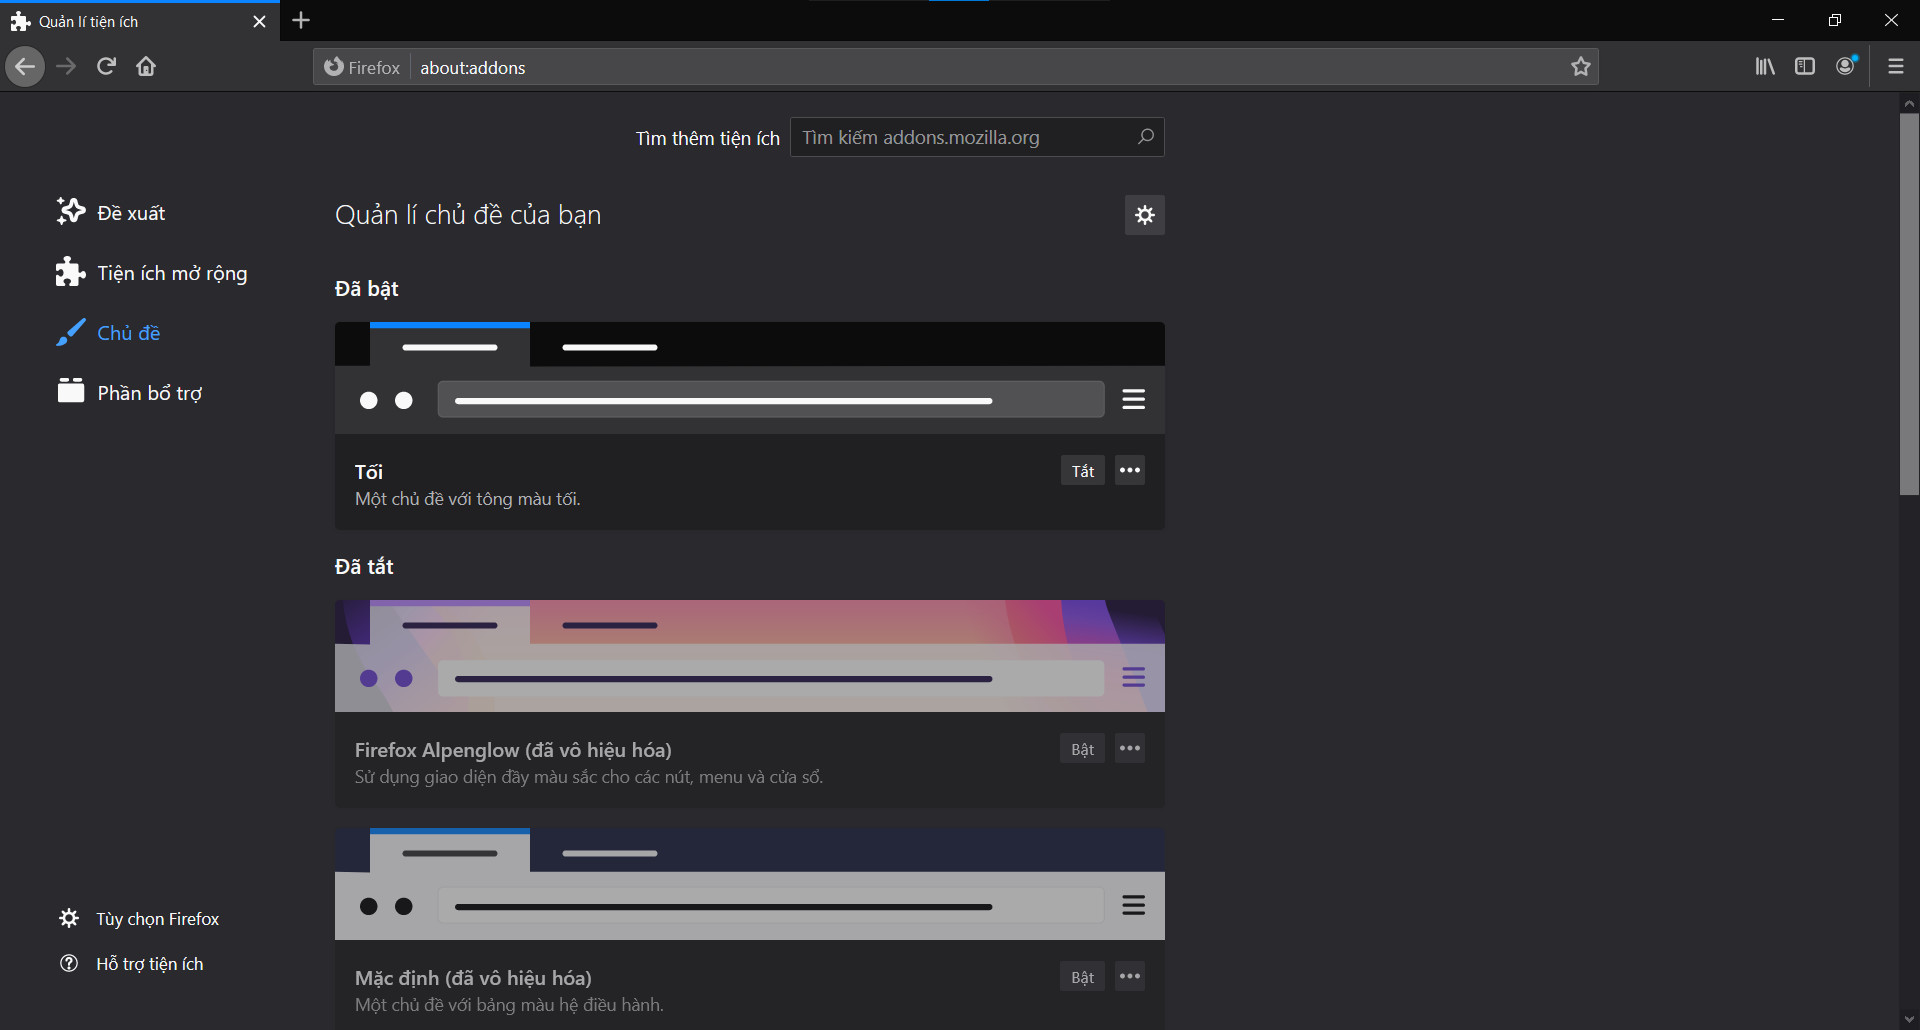Image resolution: width=1920 pixels, height=1030 pixels.
Task: Enable the Firefox Alpenglow theme
Action: pyautogui.click(x=1082, y=748)
